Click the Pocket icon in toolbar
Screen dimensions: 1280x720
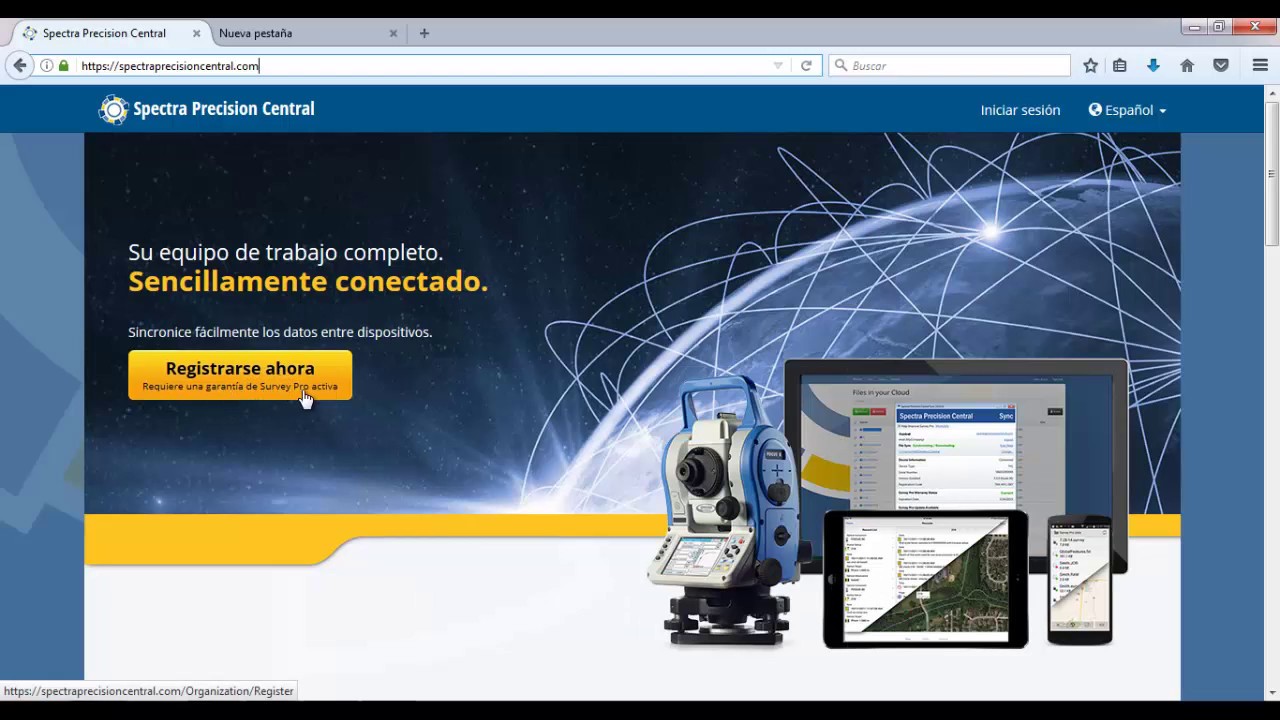pyautogui.click(x=1221, y=65)
